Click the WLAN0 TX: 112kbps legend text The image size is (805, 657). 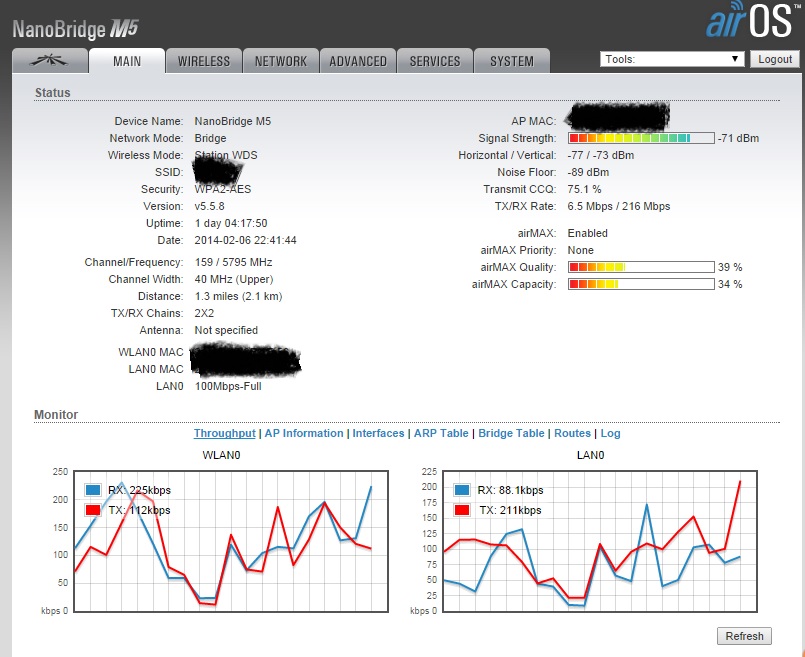[x=139, y=510]
